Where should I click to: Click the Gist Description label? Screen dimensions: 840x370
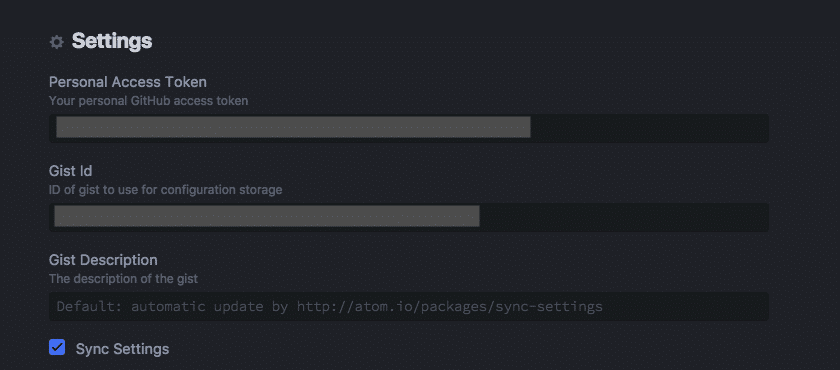tap(103, 260)
